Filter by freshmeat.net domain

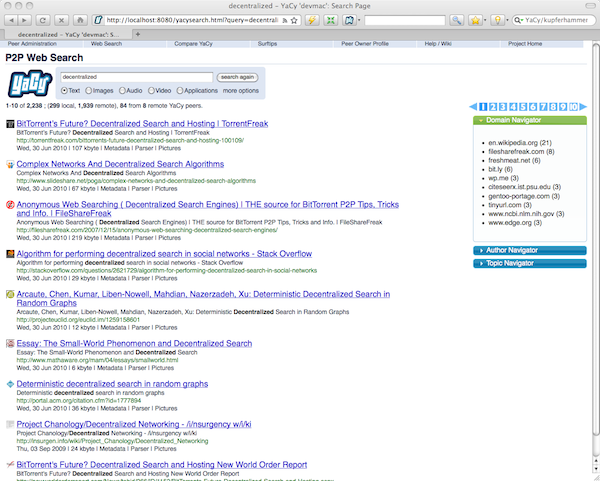pyautogui.click(x=514, y=161)
